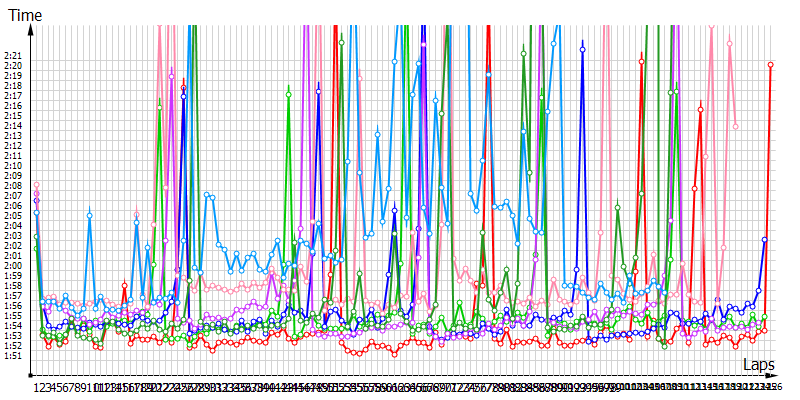Select the first light blue spike at 2:05

[90, 214]
